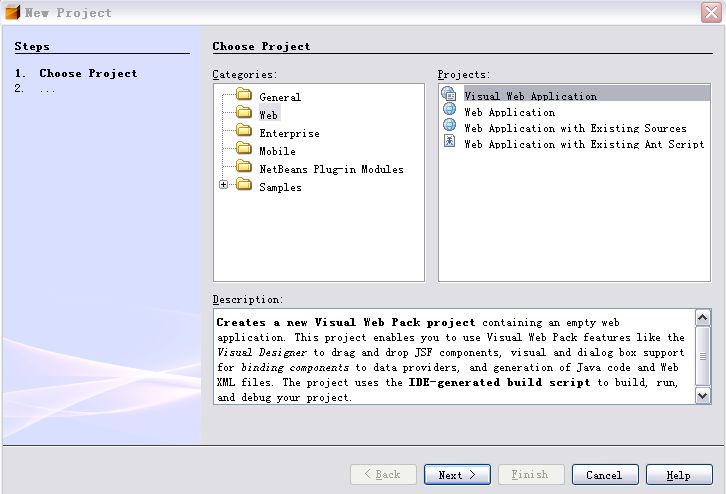The width and height of the screenshot is (726, 494).
Task: Click the Web Application globe icon
Action: coord(449,109)
